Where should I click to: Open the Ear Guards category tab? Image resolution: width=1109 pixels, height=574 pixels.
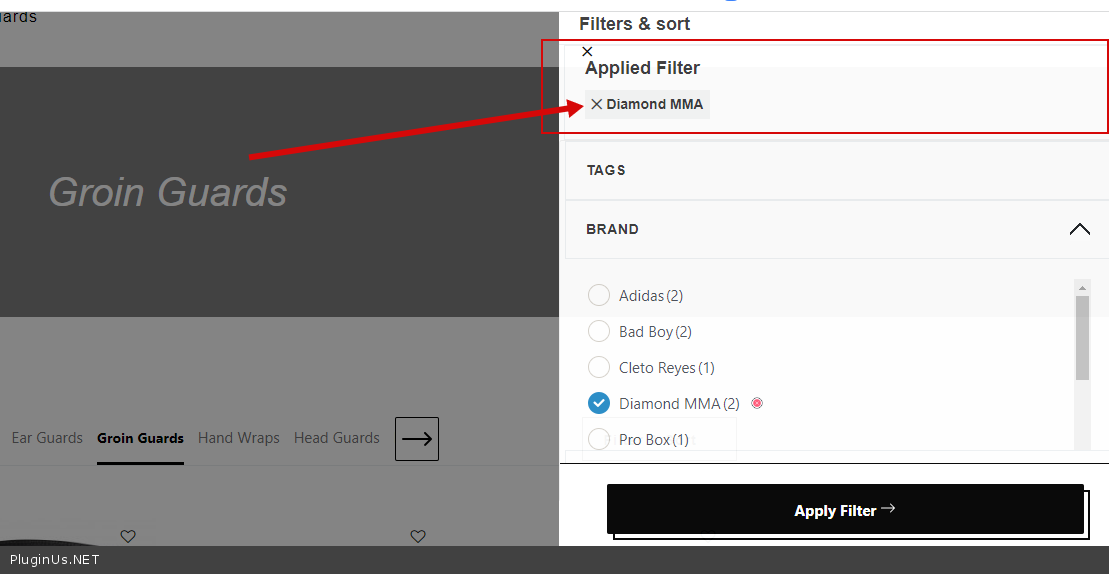tap(47, 438)
